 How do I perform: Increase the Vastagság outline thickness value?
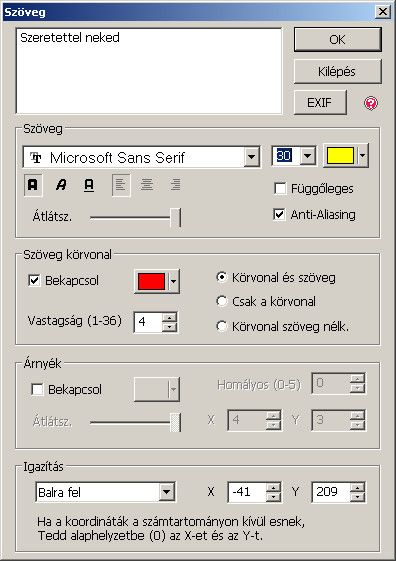click(169, 317)
